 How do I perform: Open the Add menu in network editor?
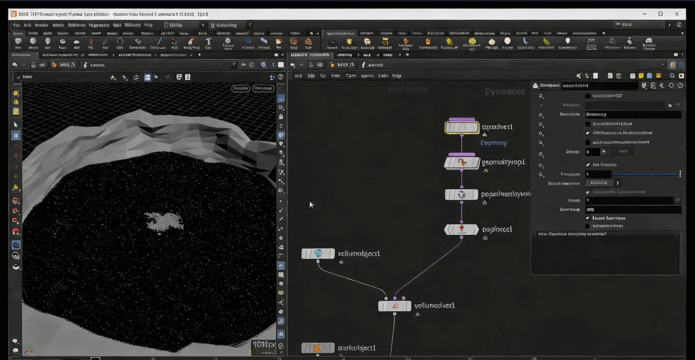[298, 76]
